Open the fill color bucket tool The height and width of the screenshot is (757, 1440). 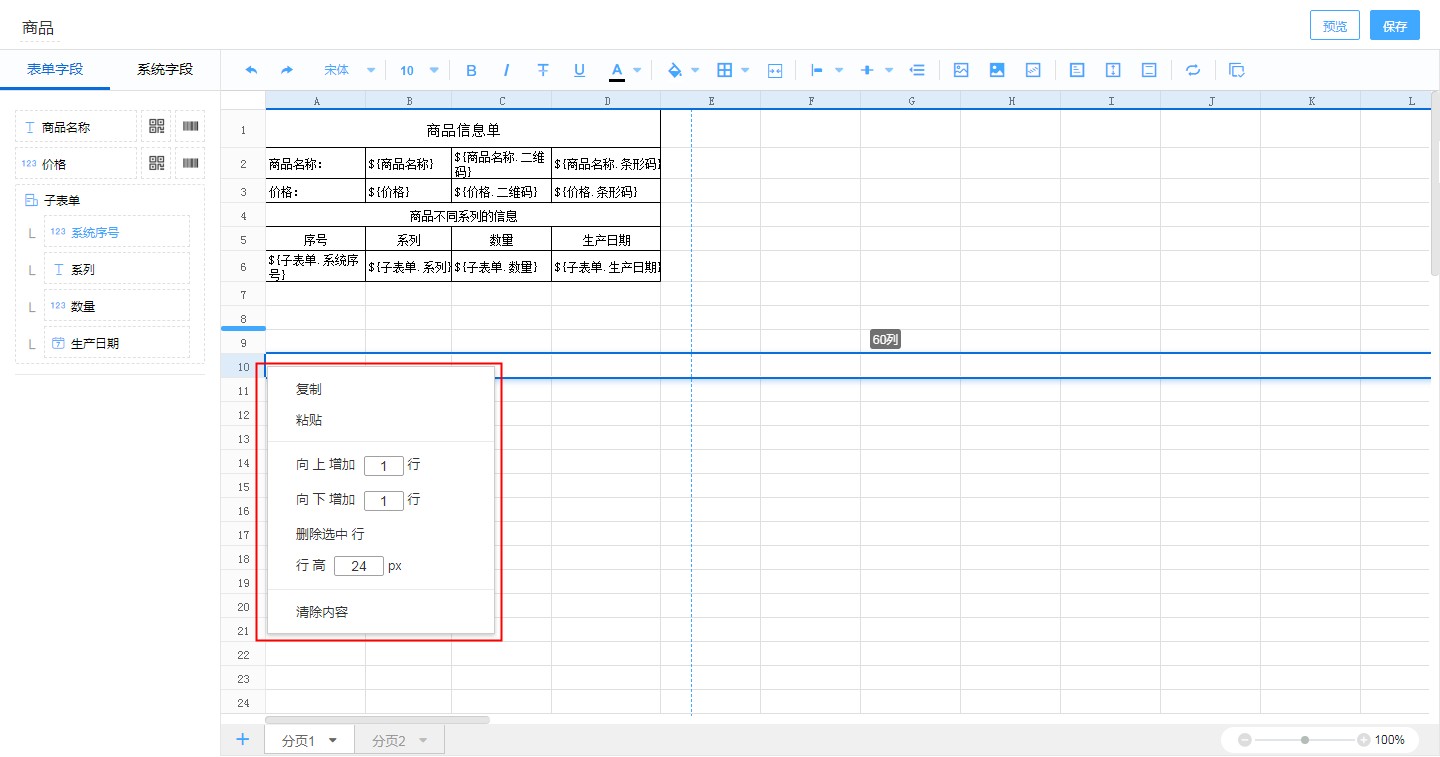[x=676, y=70]
